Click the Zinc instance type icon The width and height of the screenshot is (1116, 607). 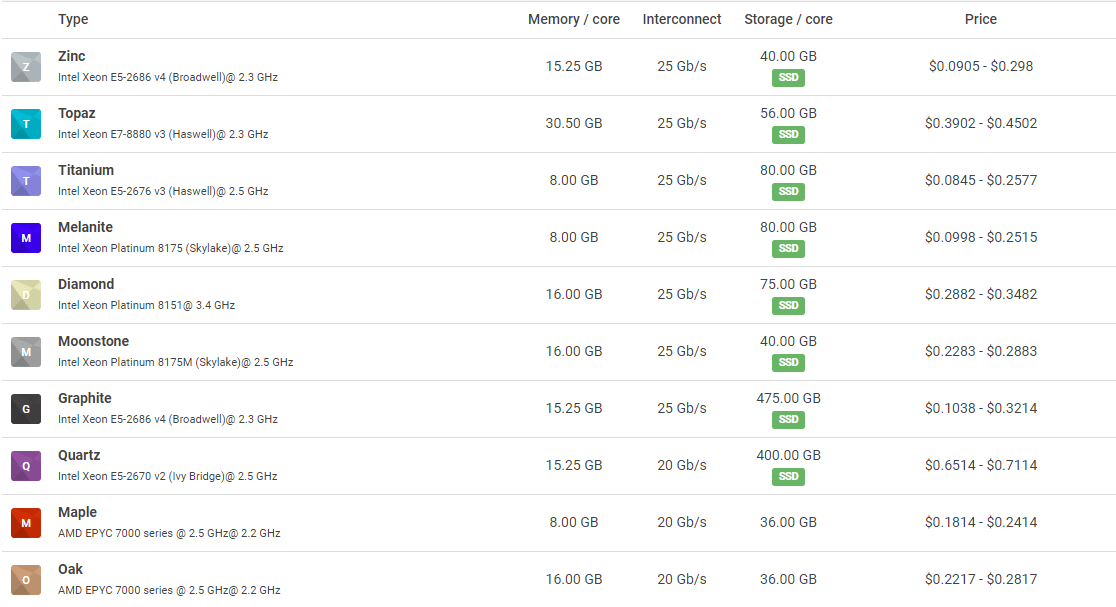[26, 67]
